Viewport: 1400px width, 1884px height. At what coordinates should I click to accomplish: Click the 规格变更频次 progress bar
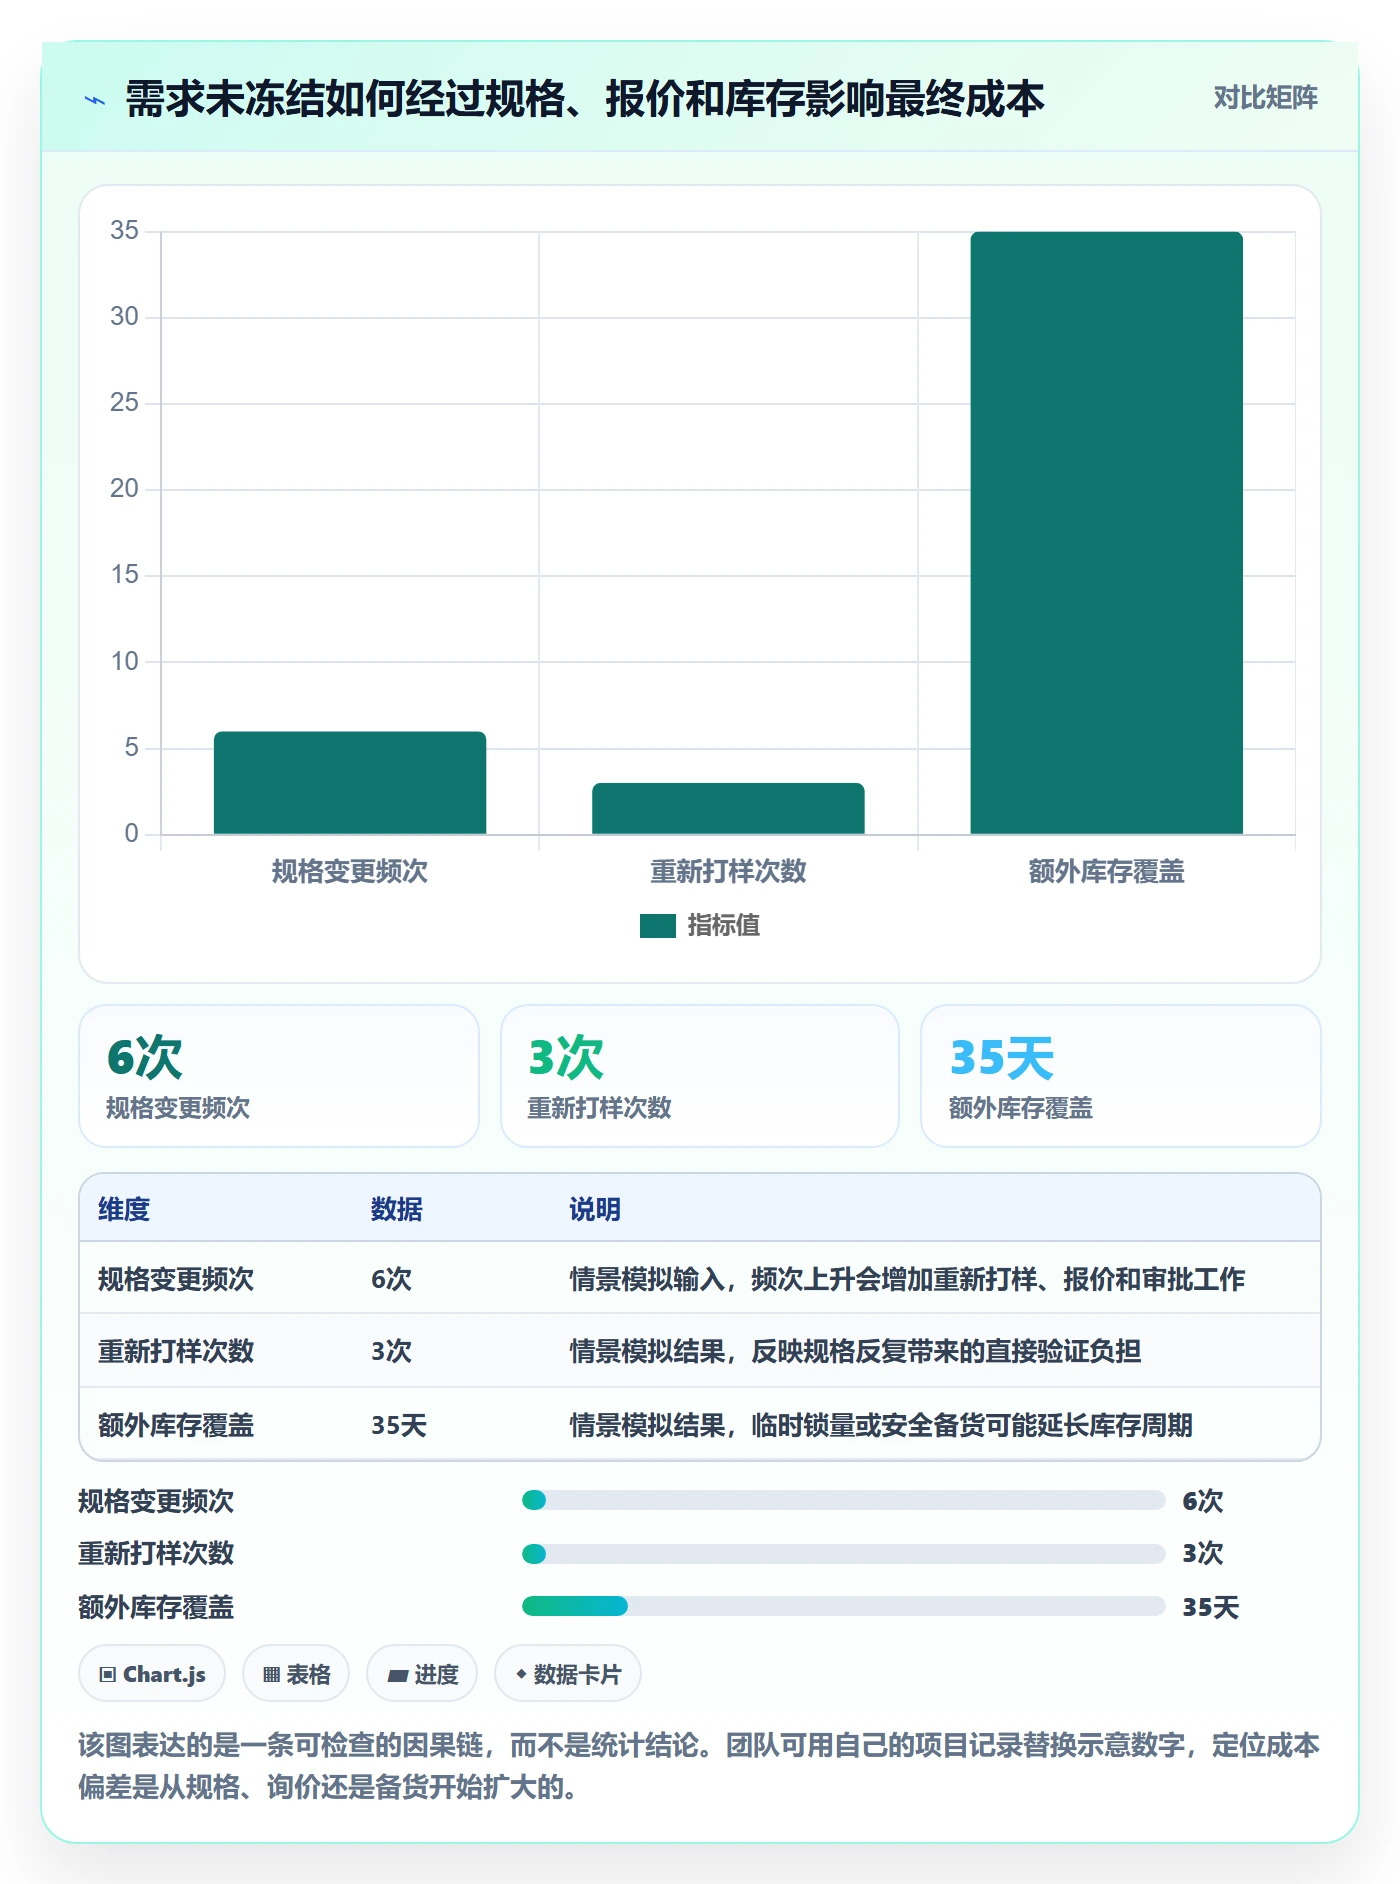843,1500
